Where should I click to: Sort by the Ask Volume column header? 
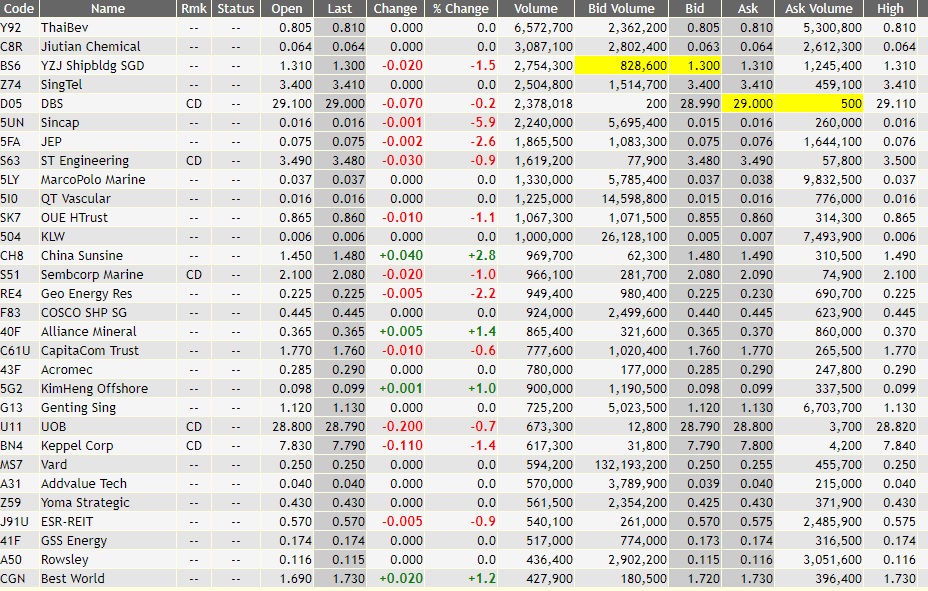click(819, 8)
